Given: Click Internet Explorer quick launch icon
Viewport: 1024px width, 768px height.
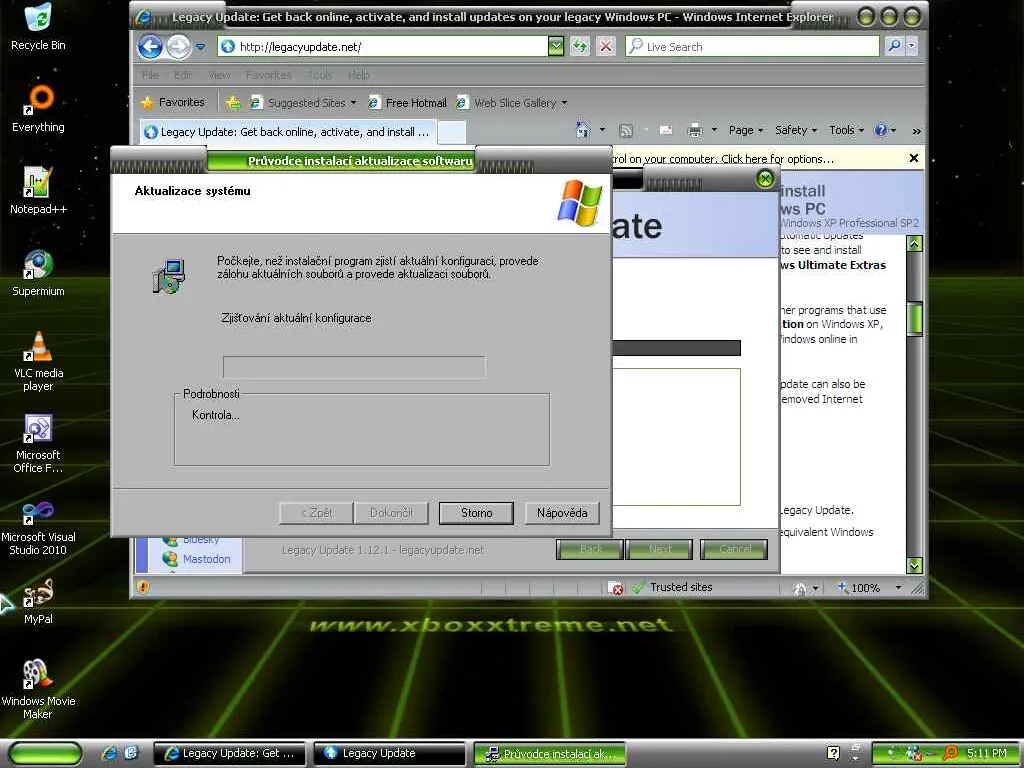Looking at the screenshot, I should click(109, 753).
